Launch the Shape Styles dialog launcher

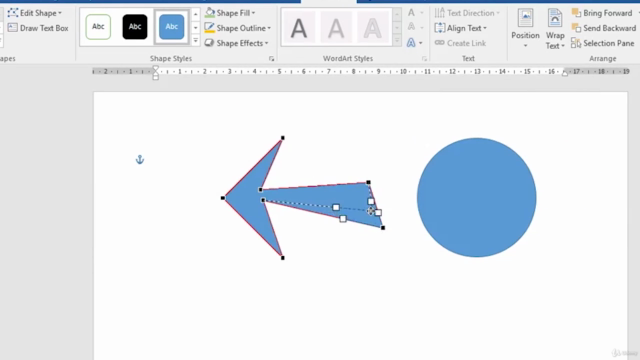pos(271,59)
